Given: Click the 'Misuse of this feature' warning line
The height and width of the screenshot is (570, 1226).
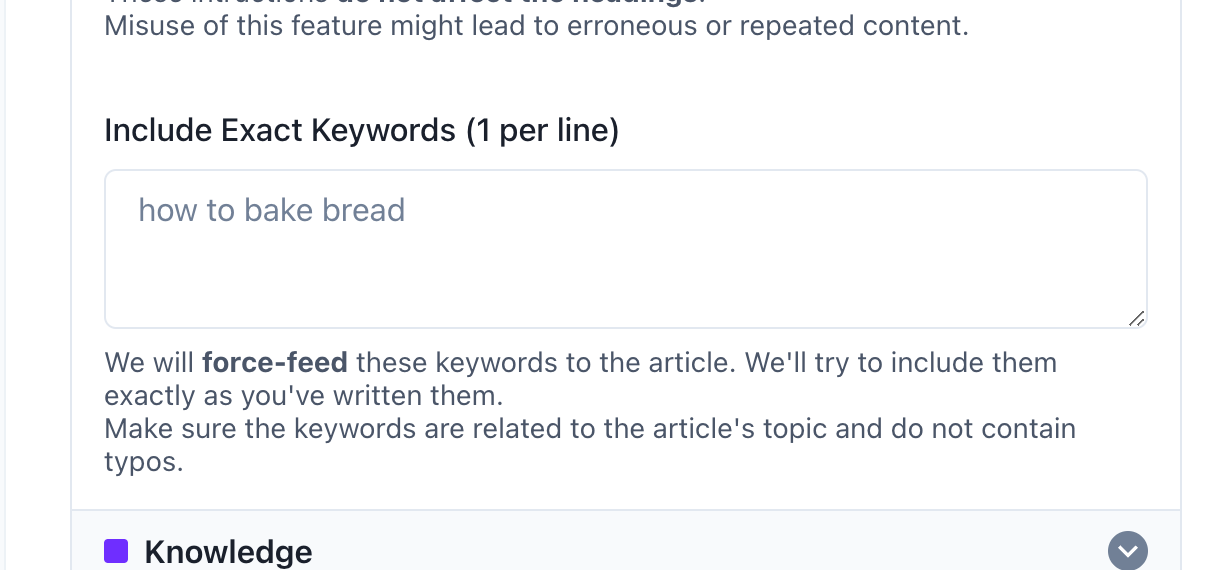Looking at the screenshot, I should tap(537, 26).
